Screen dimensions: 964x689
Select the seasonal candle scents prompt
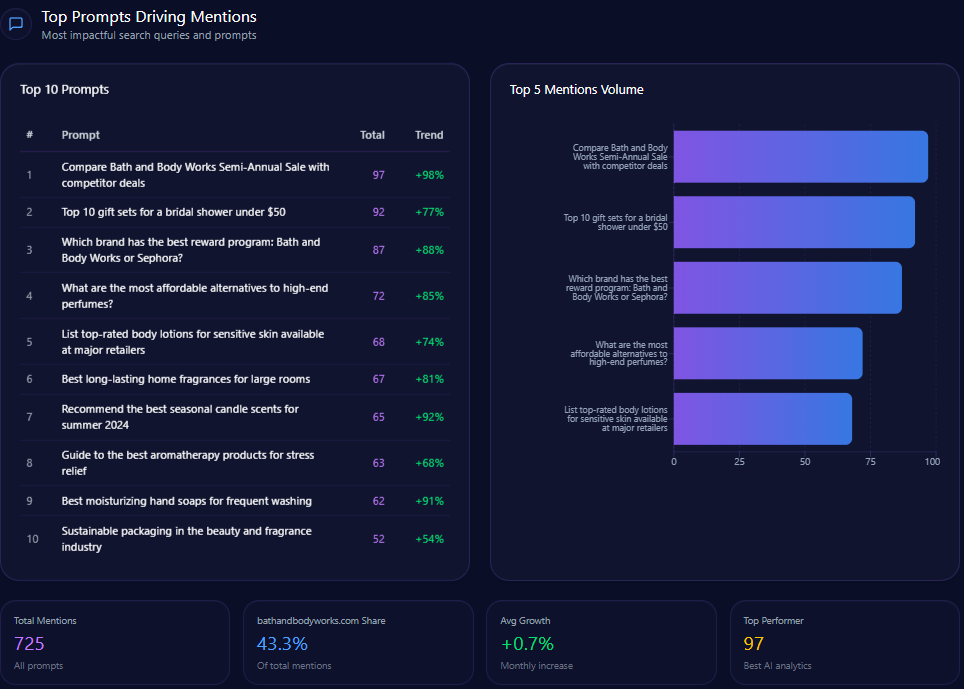click(180, 417)
